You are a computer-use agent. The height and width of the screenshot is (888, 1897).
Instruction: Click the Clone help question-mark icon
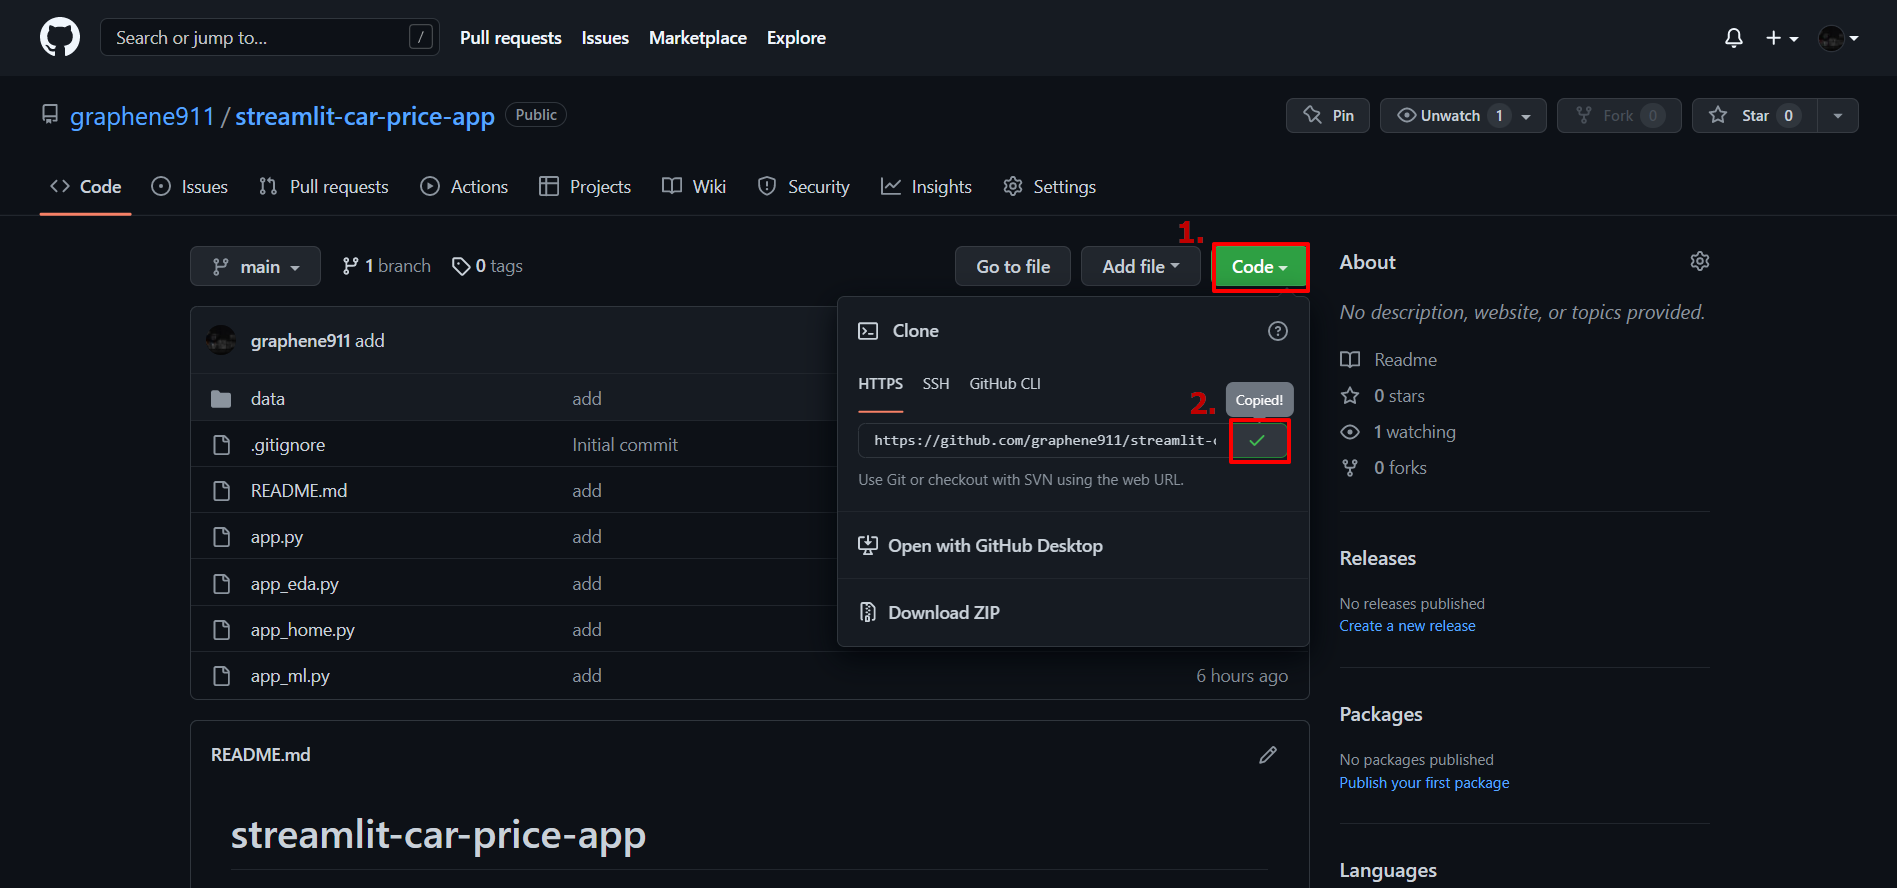point(1278,331)
